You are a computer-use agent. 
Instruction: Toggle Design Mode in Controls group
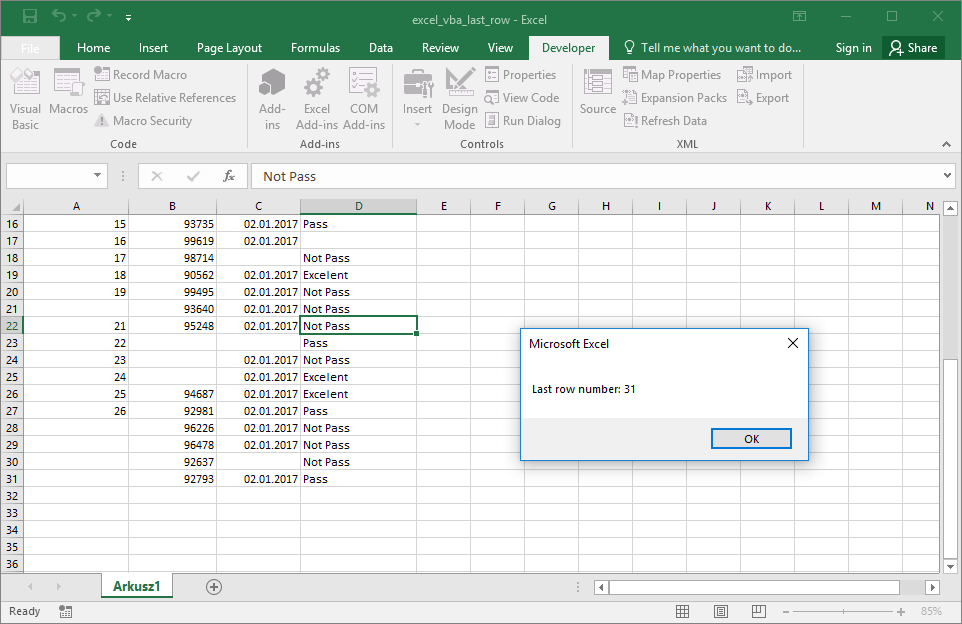459,97
